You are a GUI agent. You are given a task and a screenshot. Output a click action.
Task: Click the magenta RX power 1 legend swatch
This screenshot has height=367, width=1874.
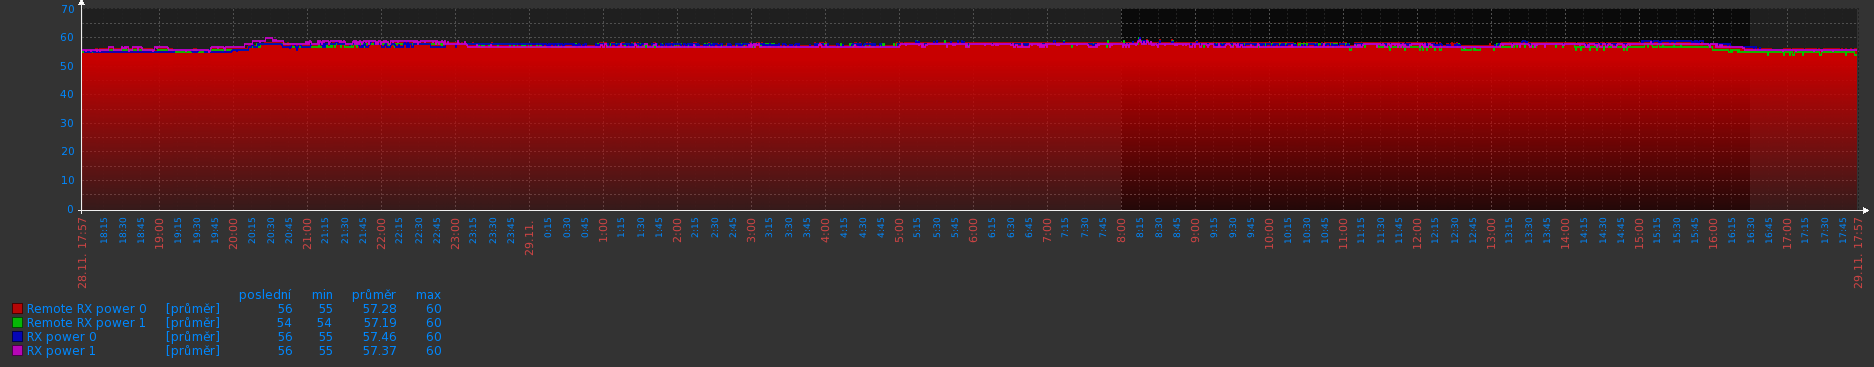(17, 351)
